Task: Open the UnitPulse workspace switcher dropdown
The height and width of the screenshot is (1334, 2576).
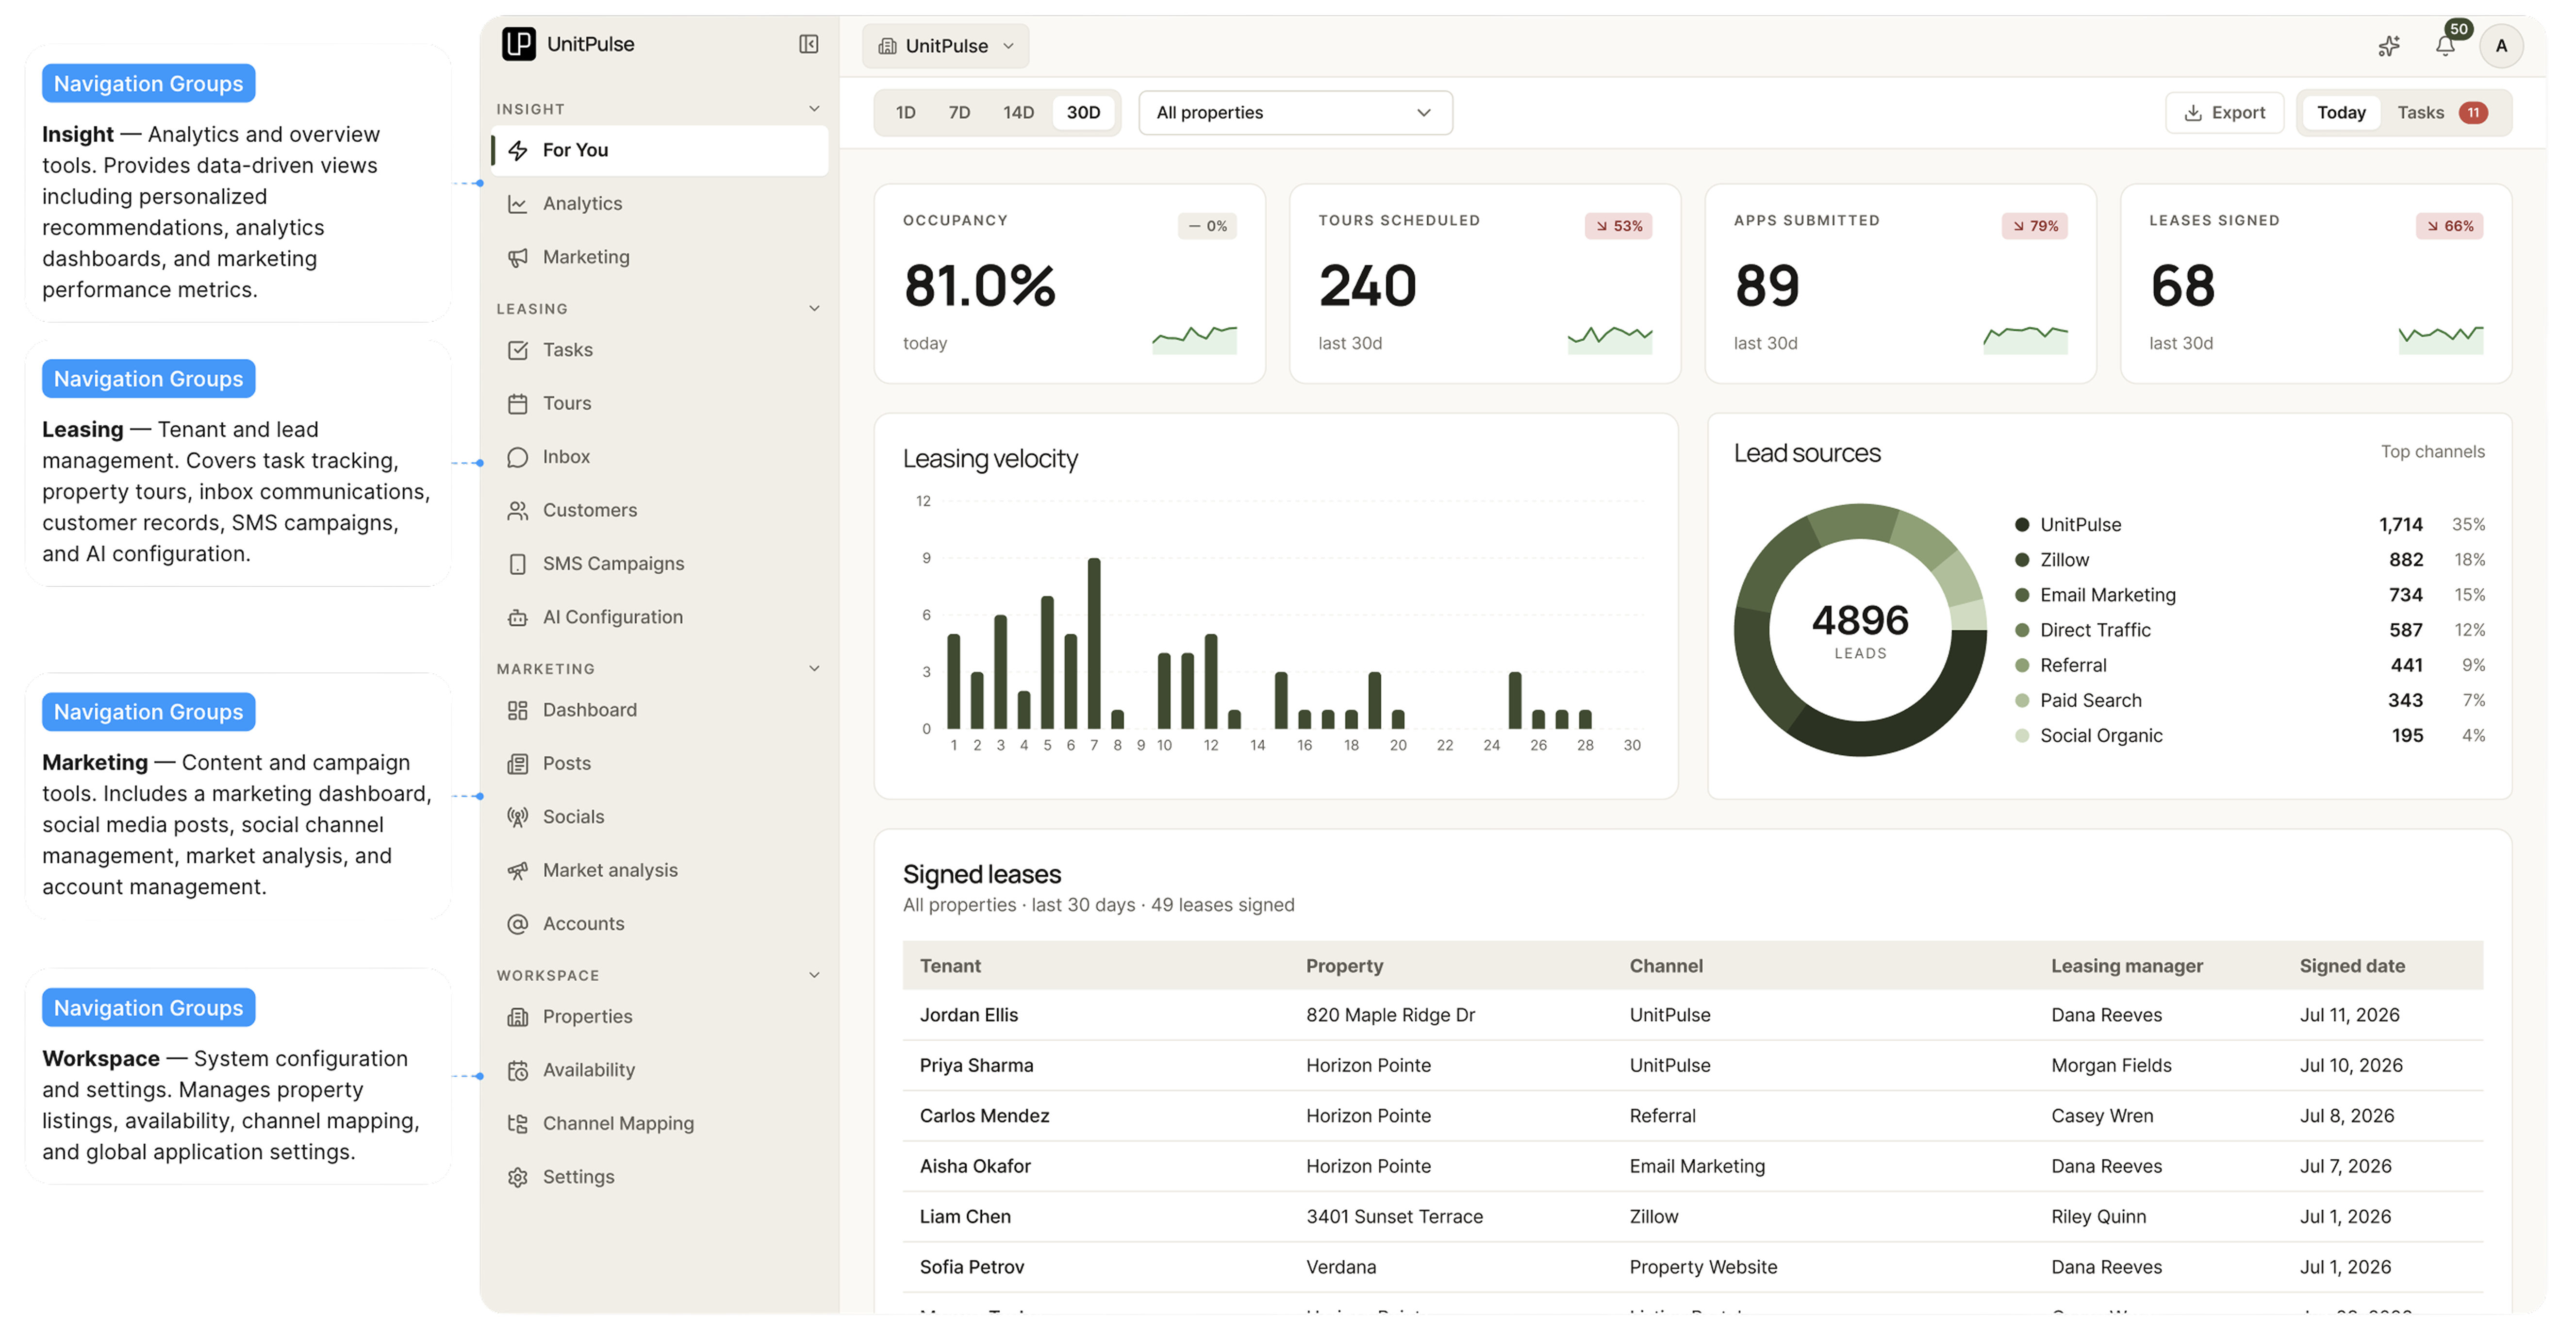Action: [946, 46]
